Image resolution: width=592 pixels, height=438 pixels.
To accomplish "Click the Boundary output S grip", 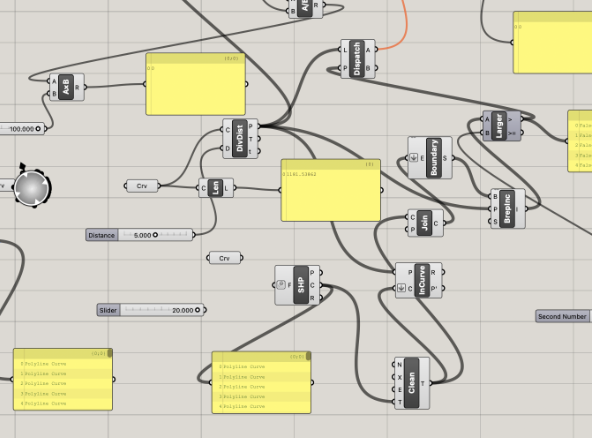I will (453, 158).
